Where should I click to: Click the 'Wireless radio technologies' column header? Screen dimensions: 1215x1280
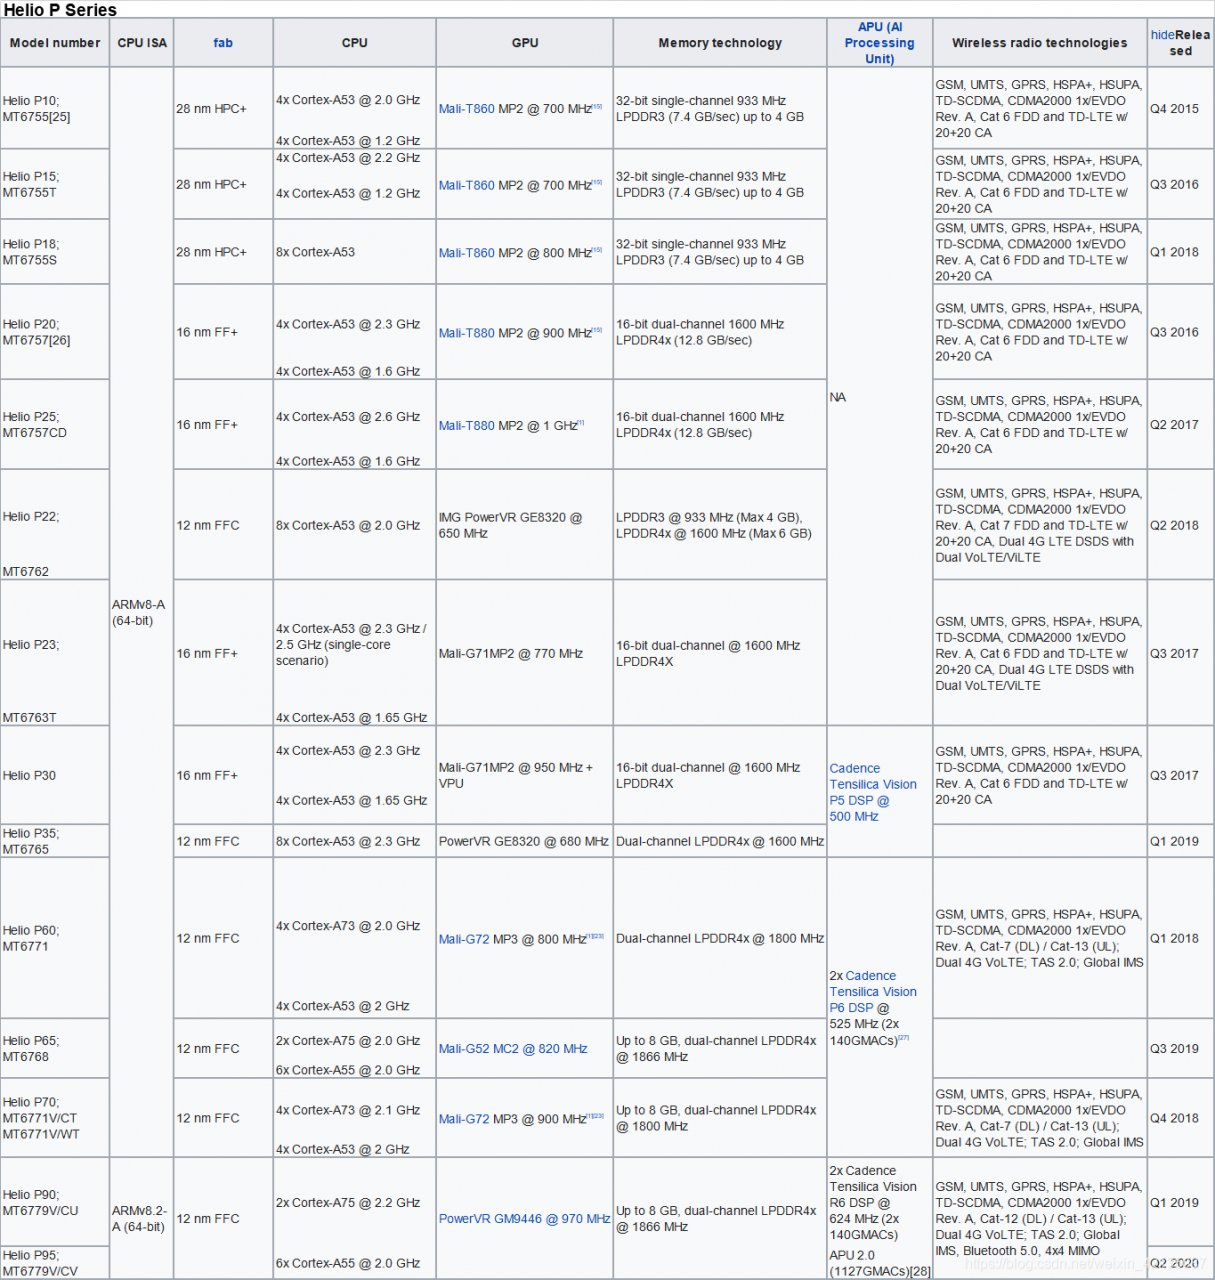click(1040, 43)
